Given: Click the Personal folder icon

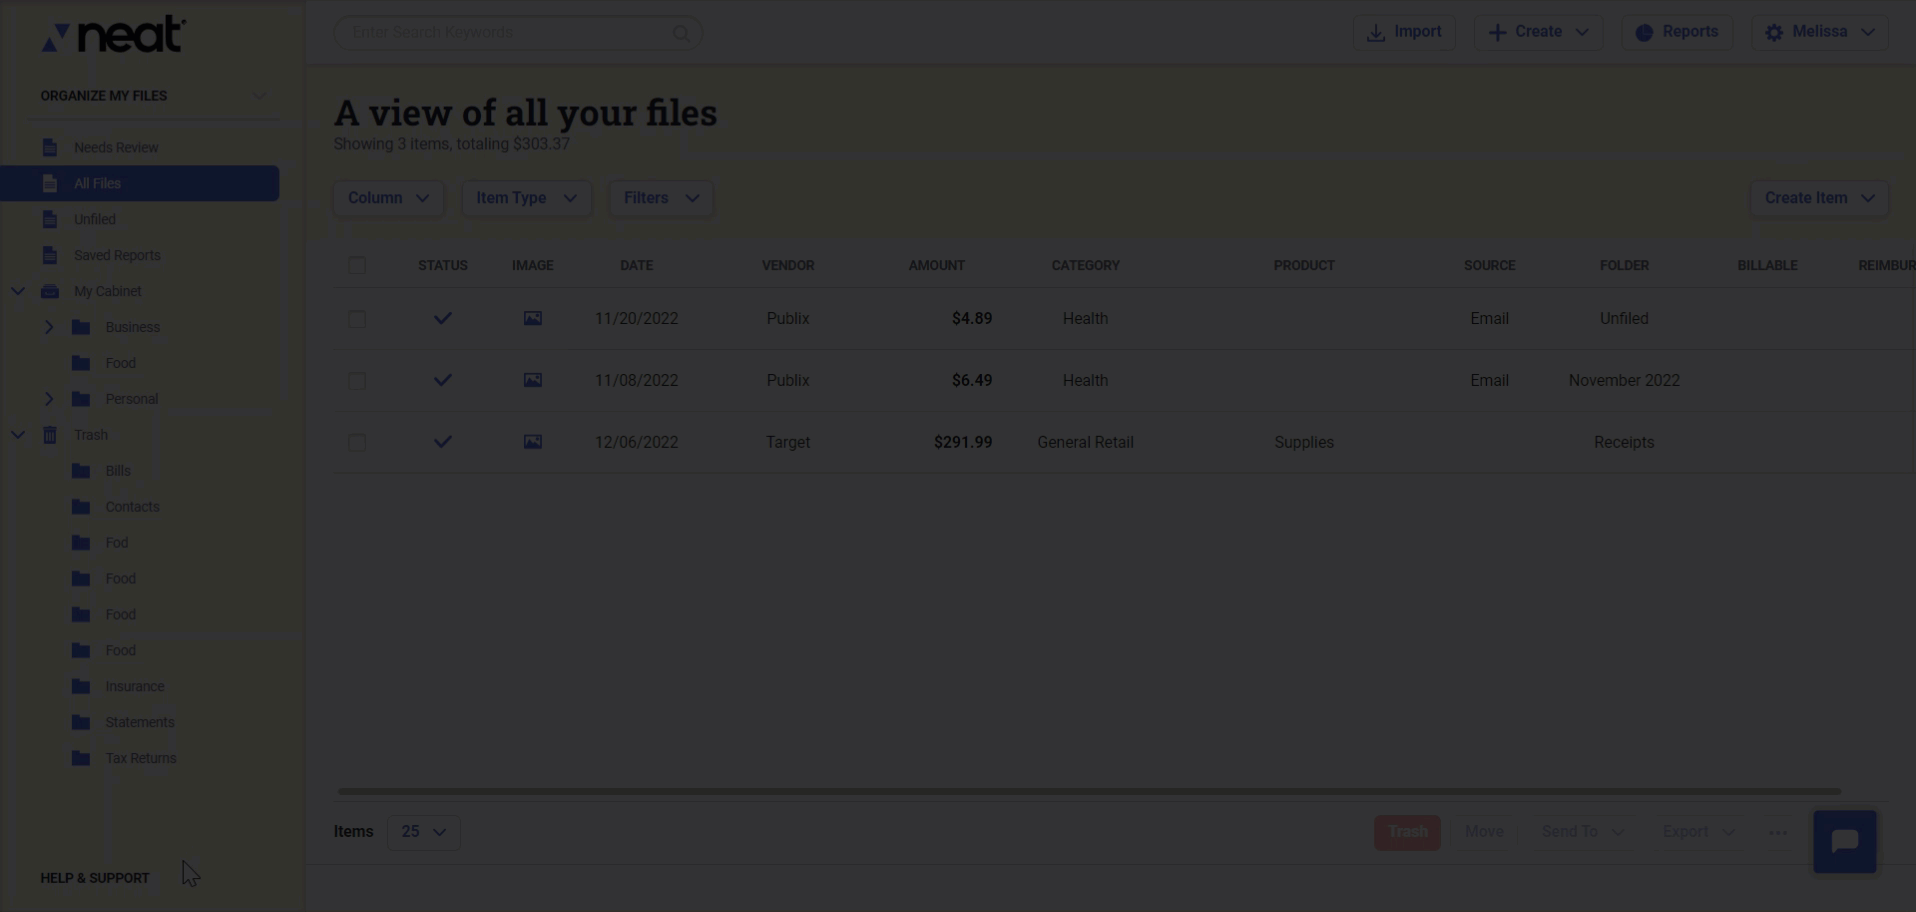Looking at the screenshot, I should (82, 399).
